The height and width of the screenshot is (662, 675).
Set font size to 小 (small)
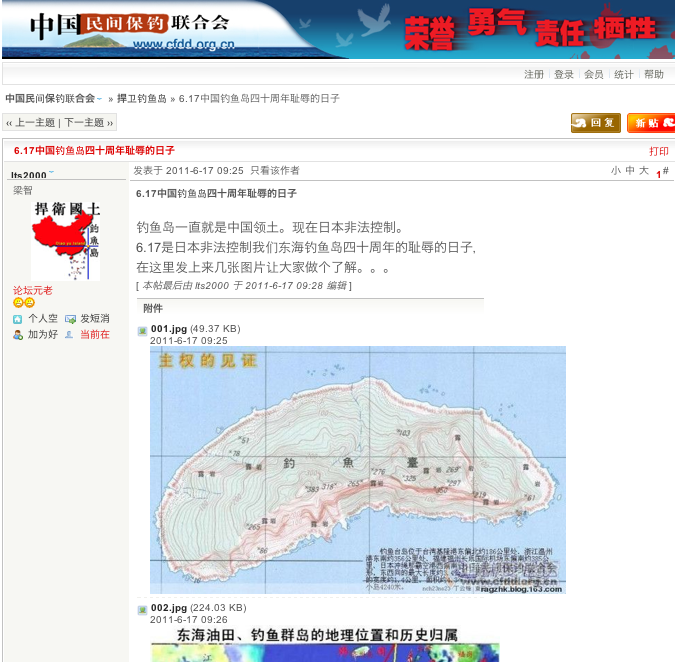pyautogui.click(x=616, y=171)
